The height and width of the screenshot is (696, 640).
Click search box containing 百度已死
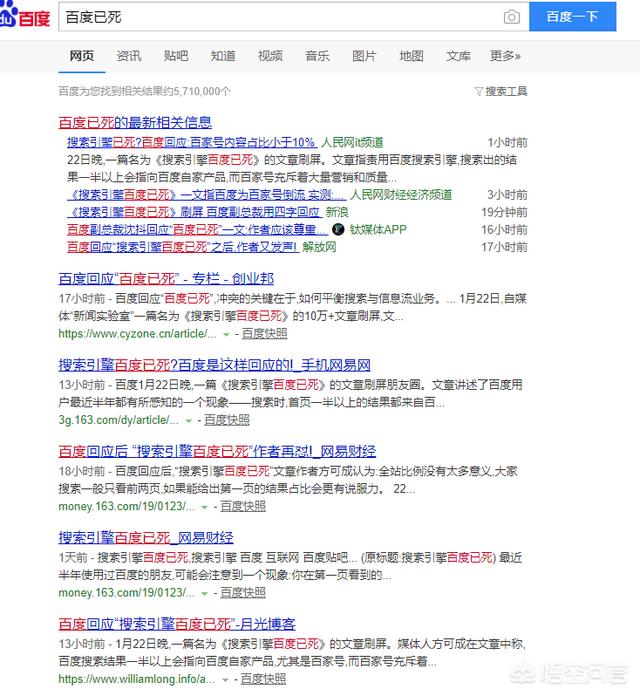(293, 17)
